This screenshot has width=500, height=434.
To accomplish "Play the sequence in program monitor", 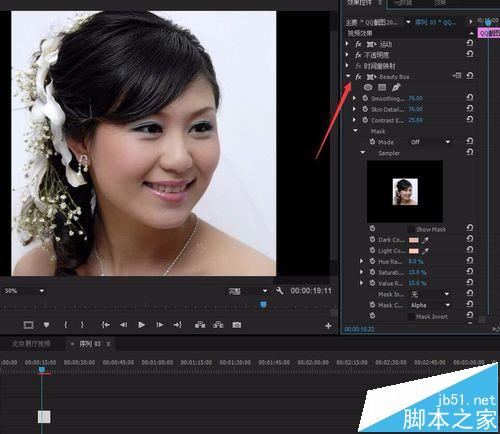I will pos(141,325).
